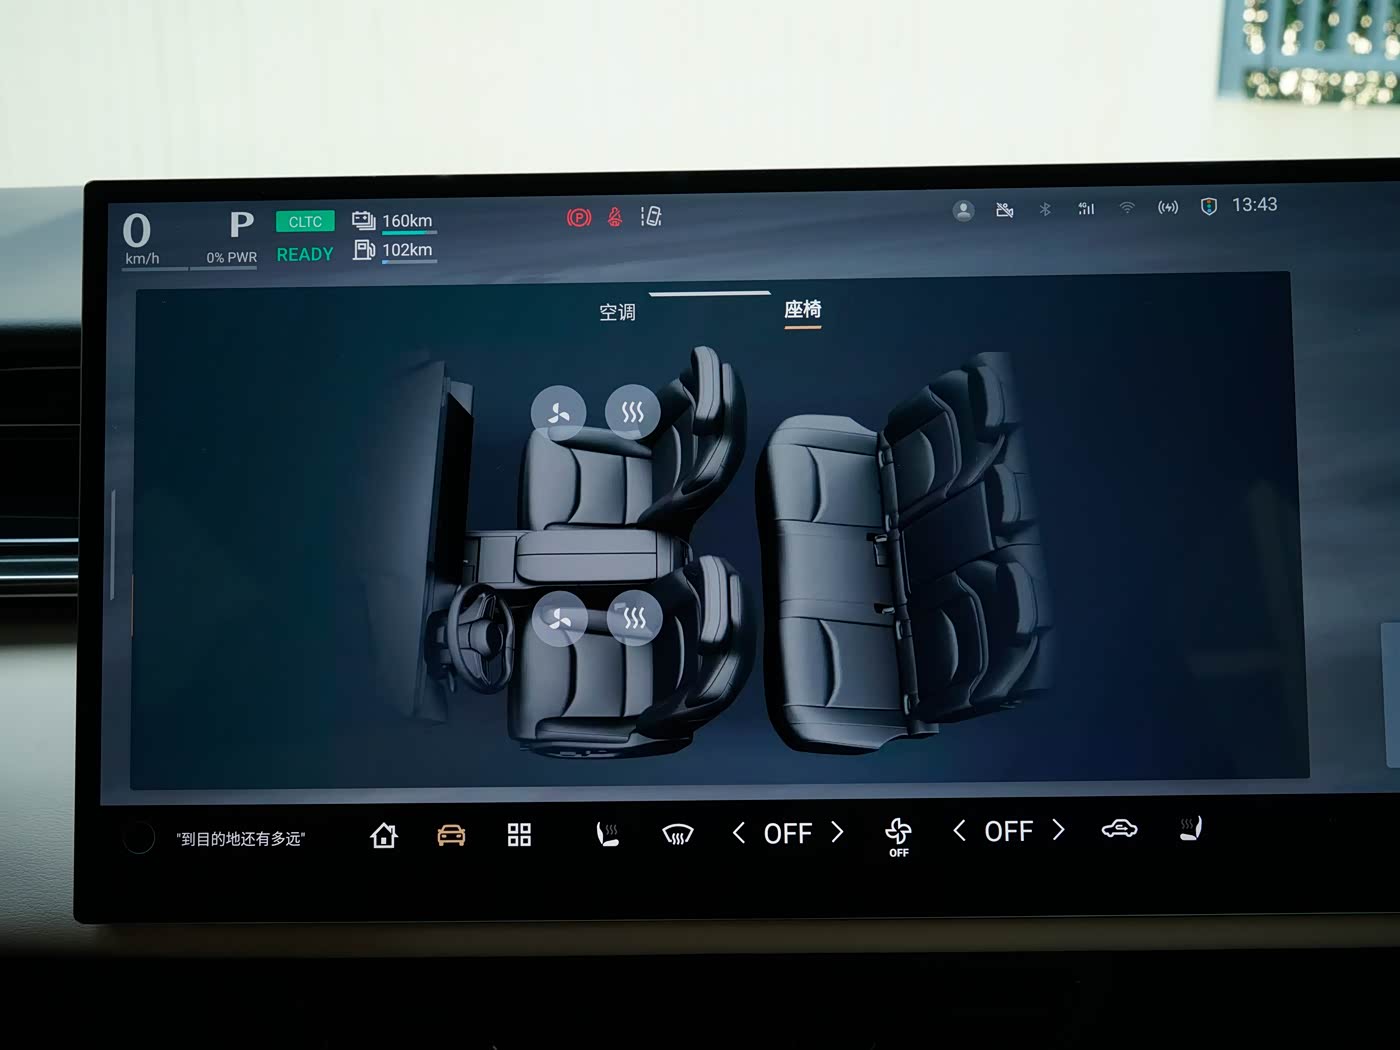The width and height of the screenshot is (1400, 1050).
Task: Open the apps grid menu
Action: coord(519,835)
